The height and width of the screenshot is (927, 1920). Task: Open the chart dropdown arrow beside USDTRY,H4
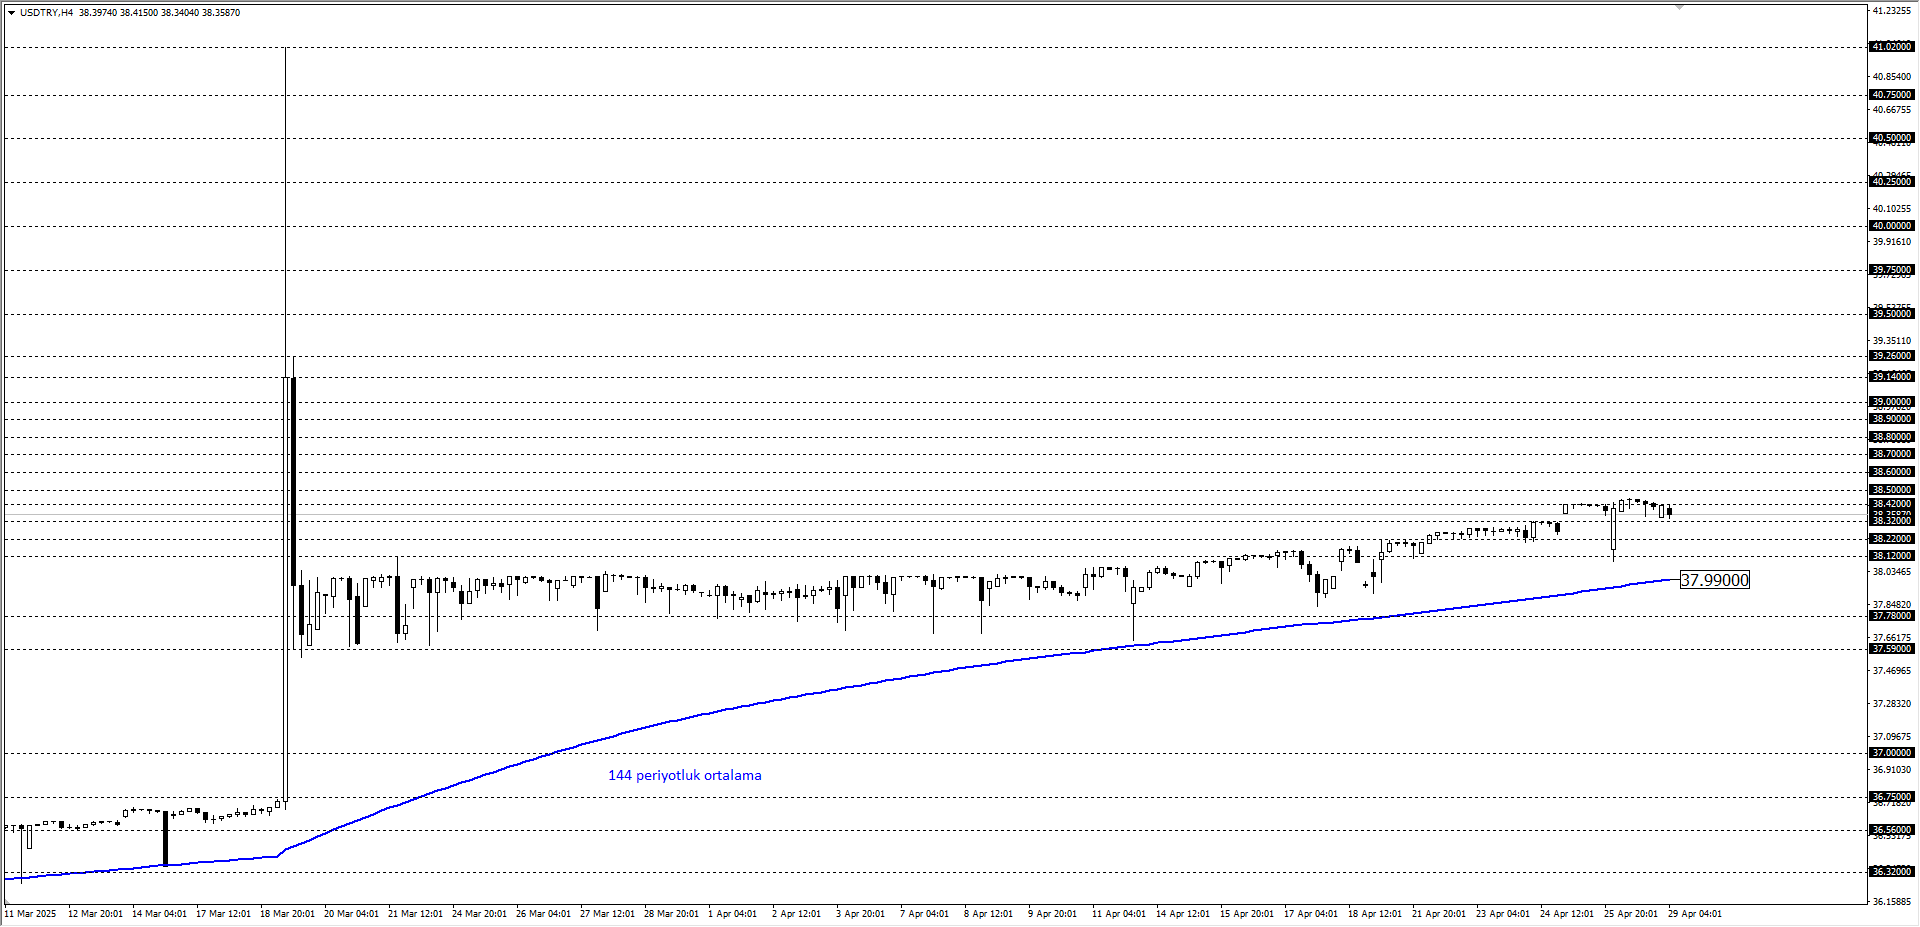click(11, 13)
